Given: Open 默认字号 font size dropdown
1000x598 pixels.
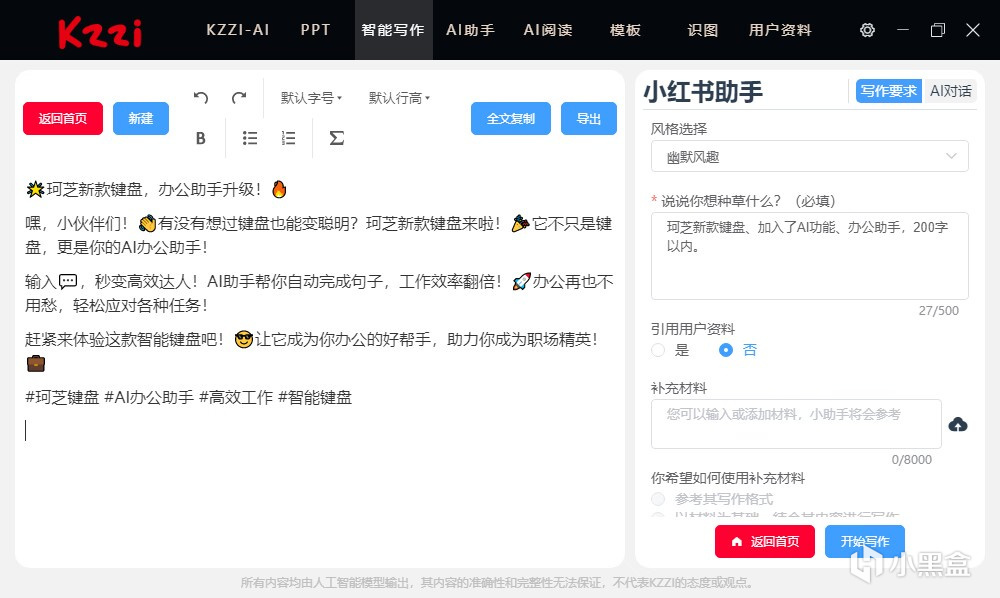Looking at the screenshot, I should [x=311, y=98].
